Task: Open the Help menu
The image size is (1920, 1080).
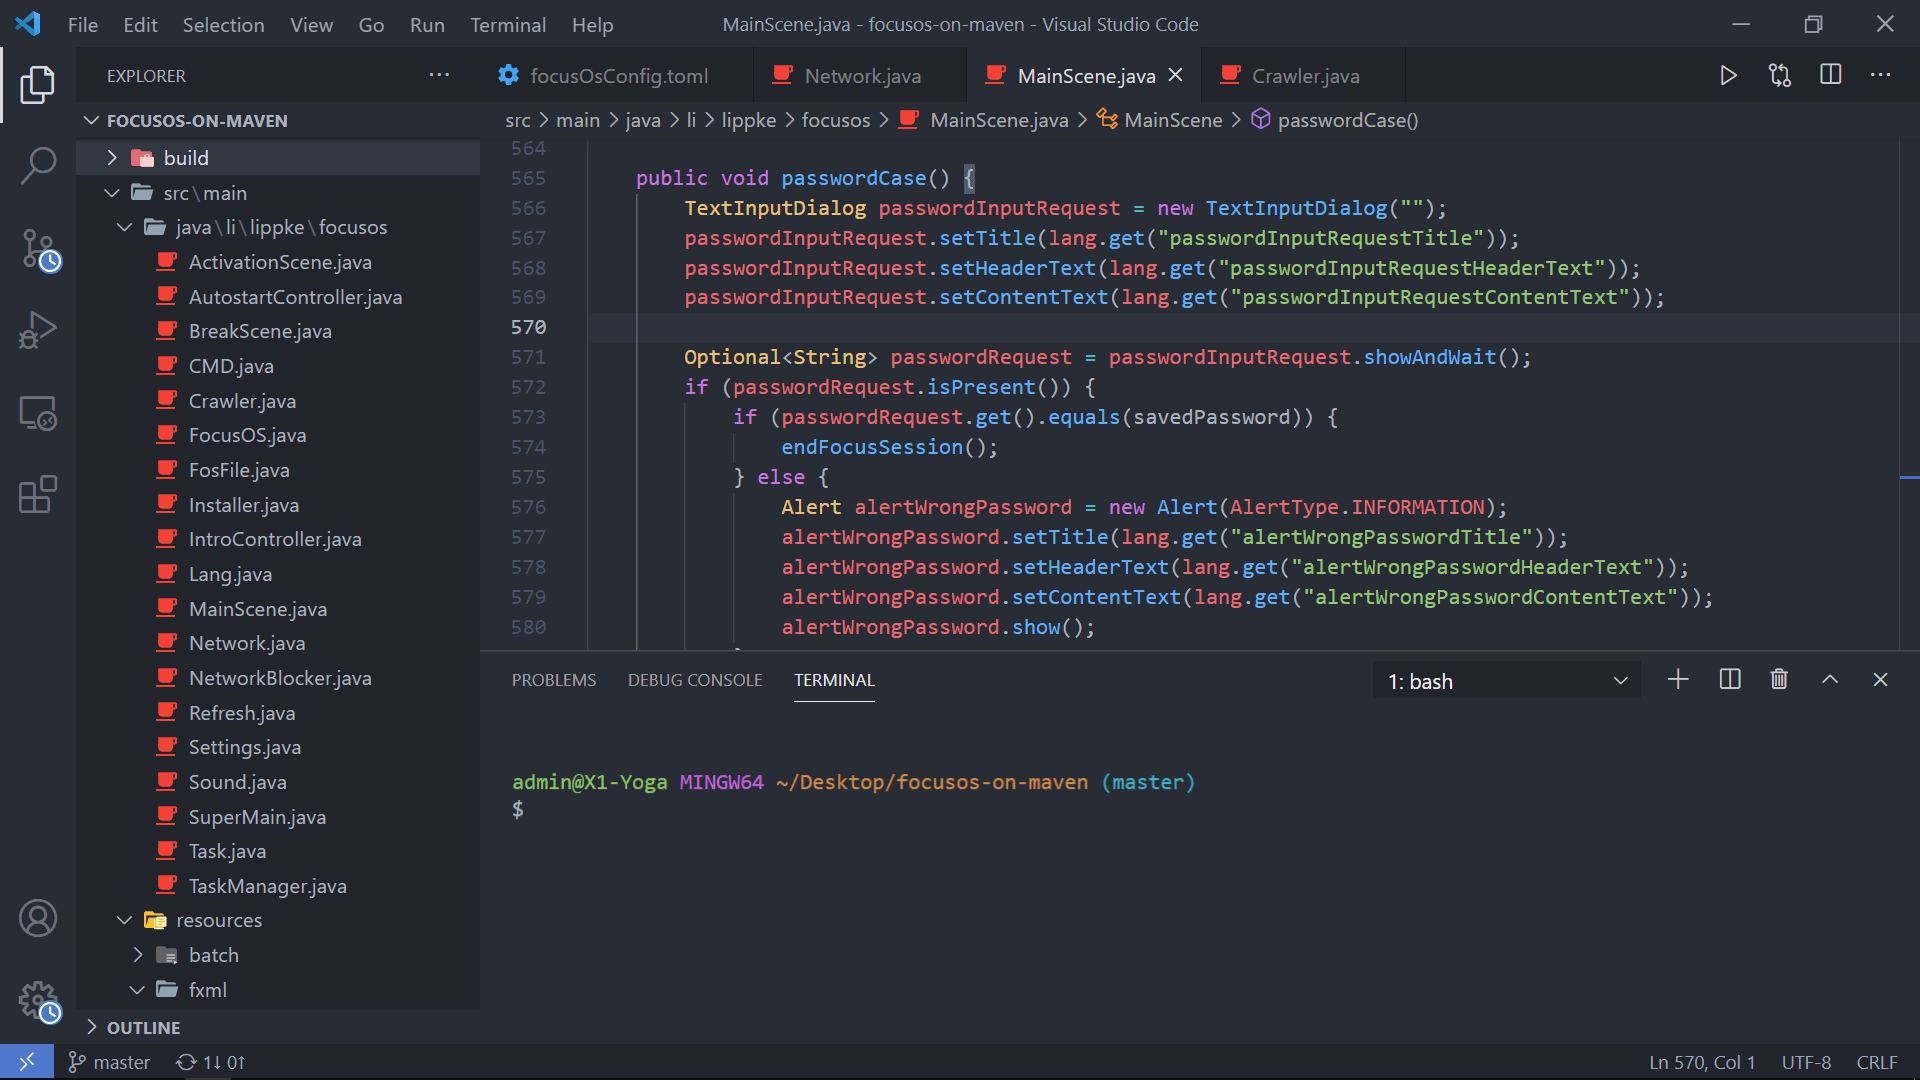Action: [x=592, y=25]
